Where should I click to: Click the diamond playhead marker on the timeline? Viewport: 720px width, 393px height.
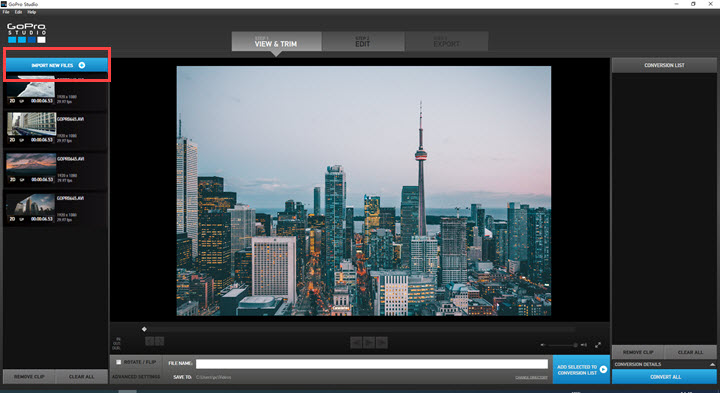pyautogui.click(x=144, y=329)
